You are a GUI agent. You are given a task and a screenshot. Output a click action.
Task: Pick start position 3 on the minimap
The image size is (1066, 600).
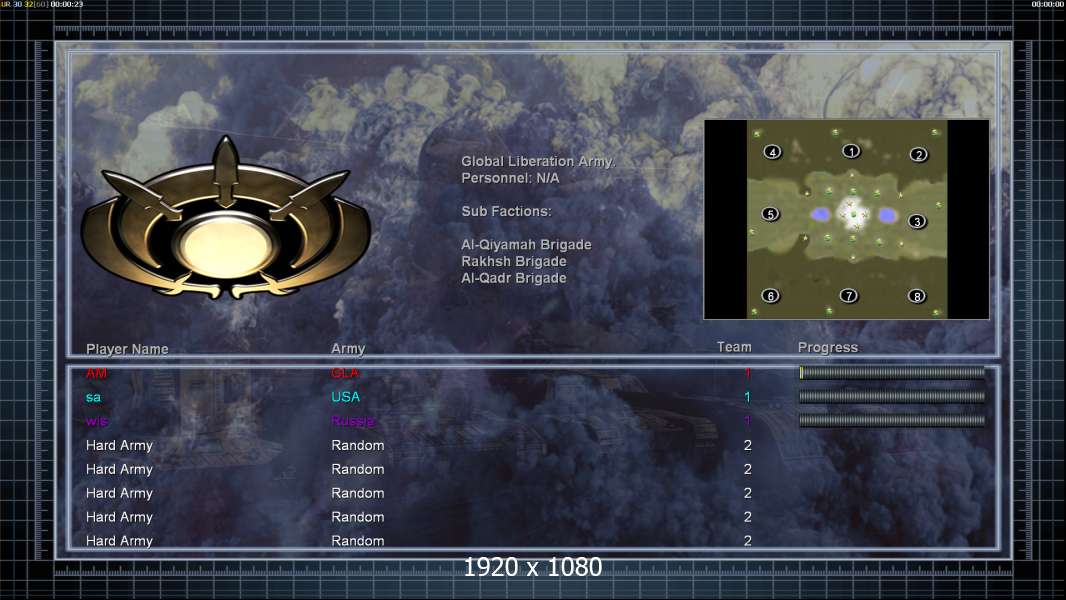coord(917,221)
